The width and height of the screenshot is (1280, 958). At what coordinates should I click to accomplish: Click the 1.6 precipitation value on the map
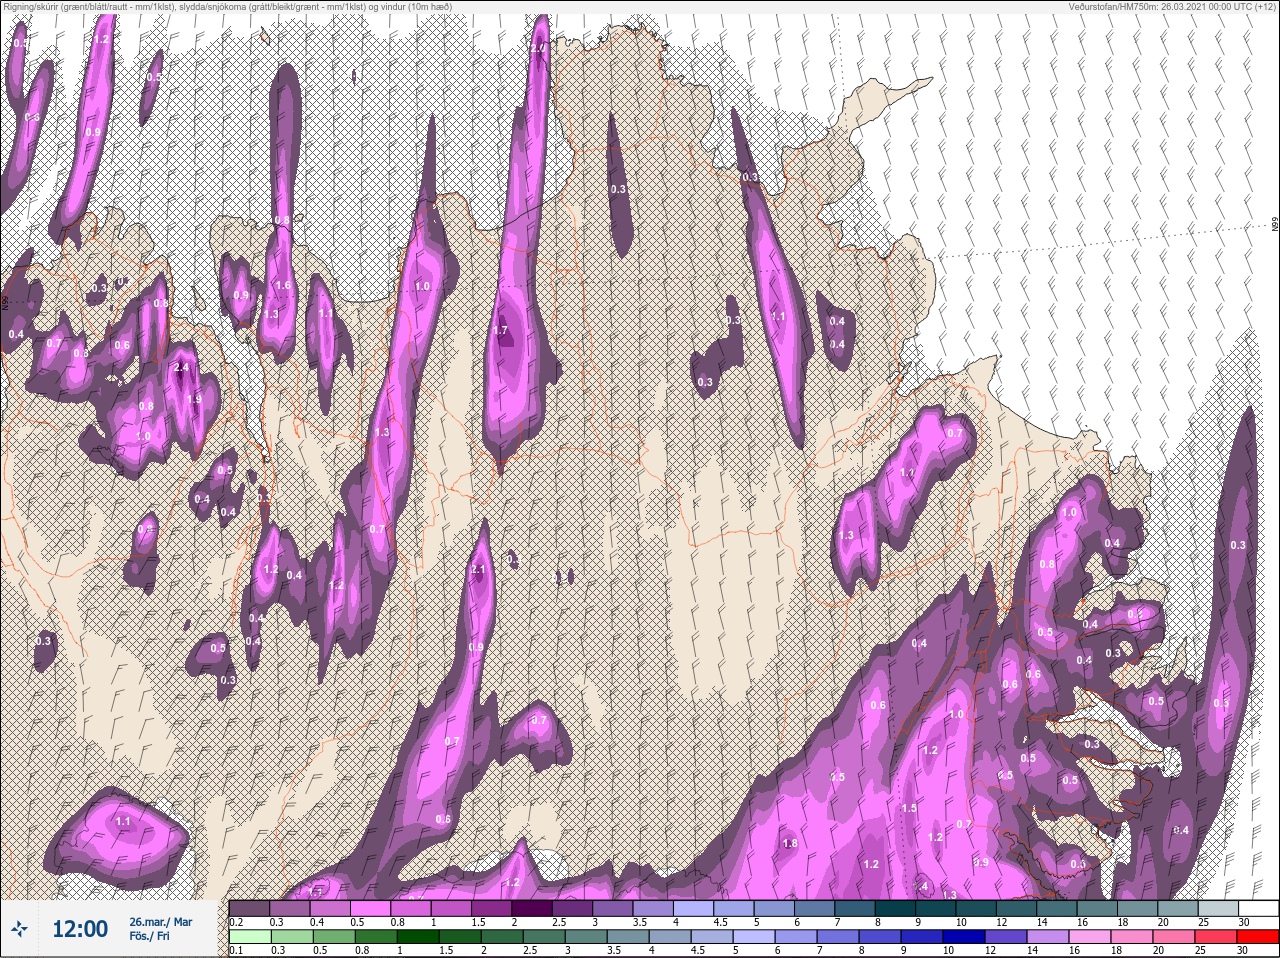(283, 285)
